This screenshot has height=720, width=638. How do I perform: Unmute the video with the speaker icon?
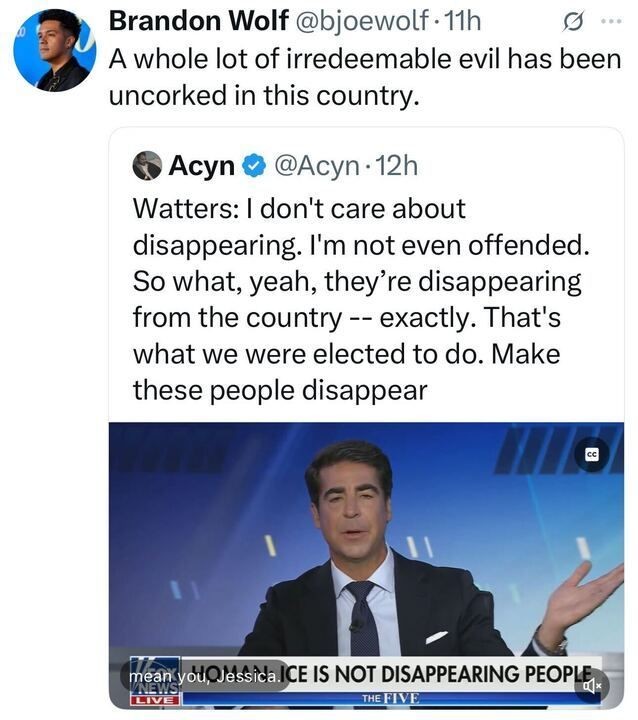592,685
